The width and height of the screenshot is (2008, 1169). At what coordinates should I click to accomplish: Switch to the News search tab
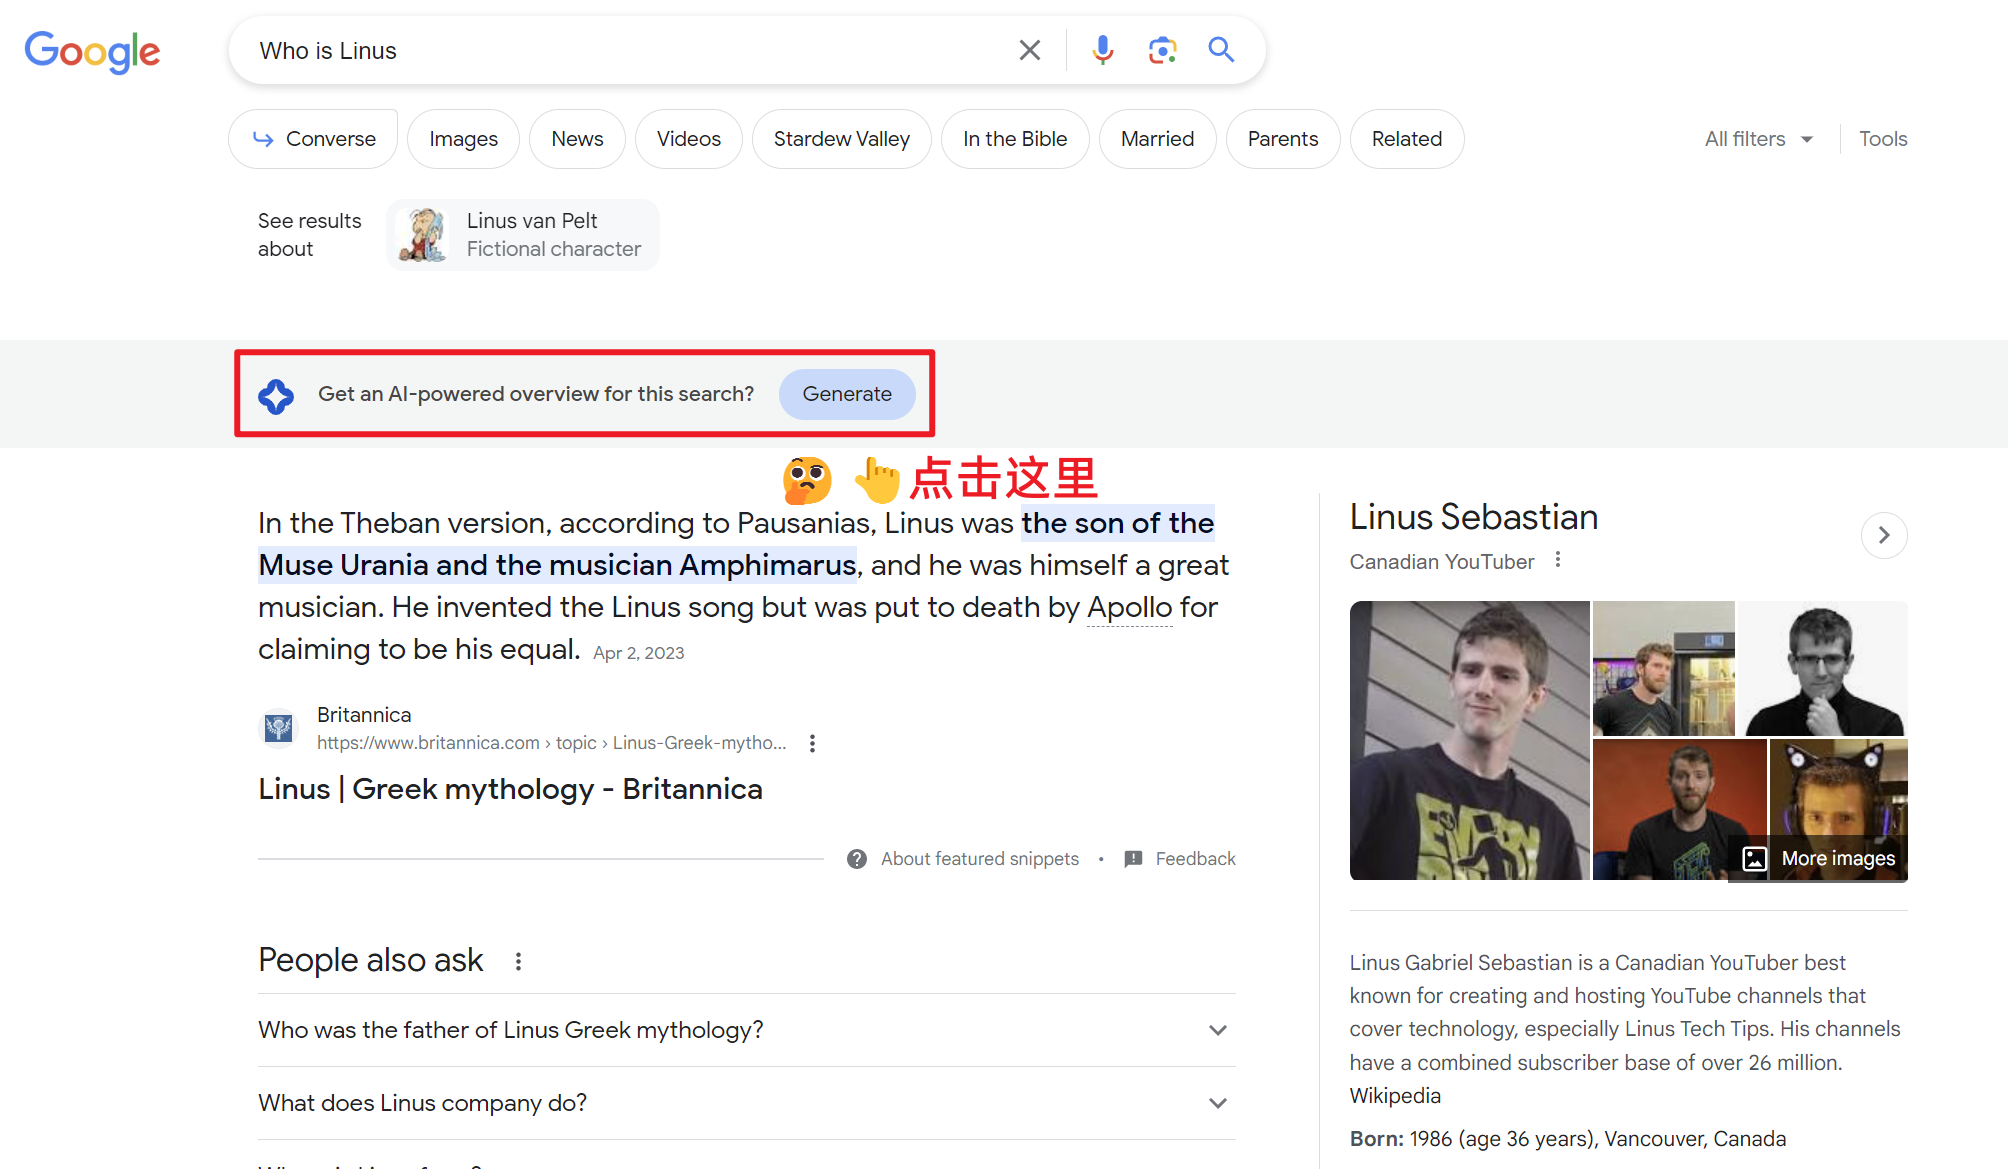point(577,138)
